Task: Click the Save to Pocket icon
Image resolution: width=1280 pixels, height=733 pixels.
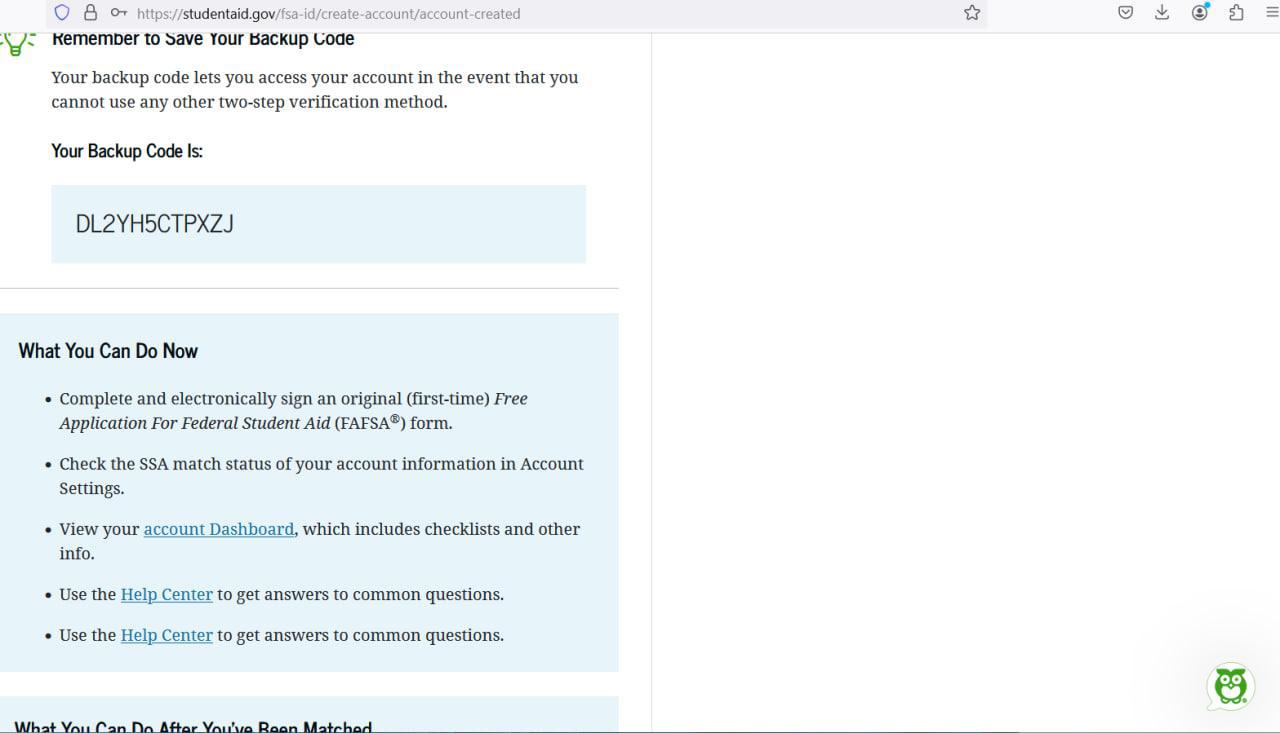Action: tap(1125, 13)
